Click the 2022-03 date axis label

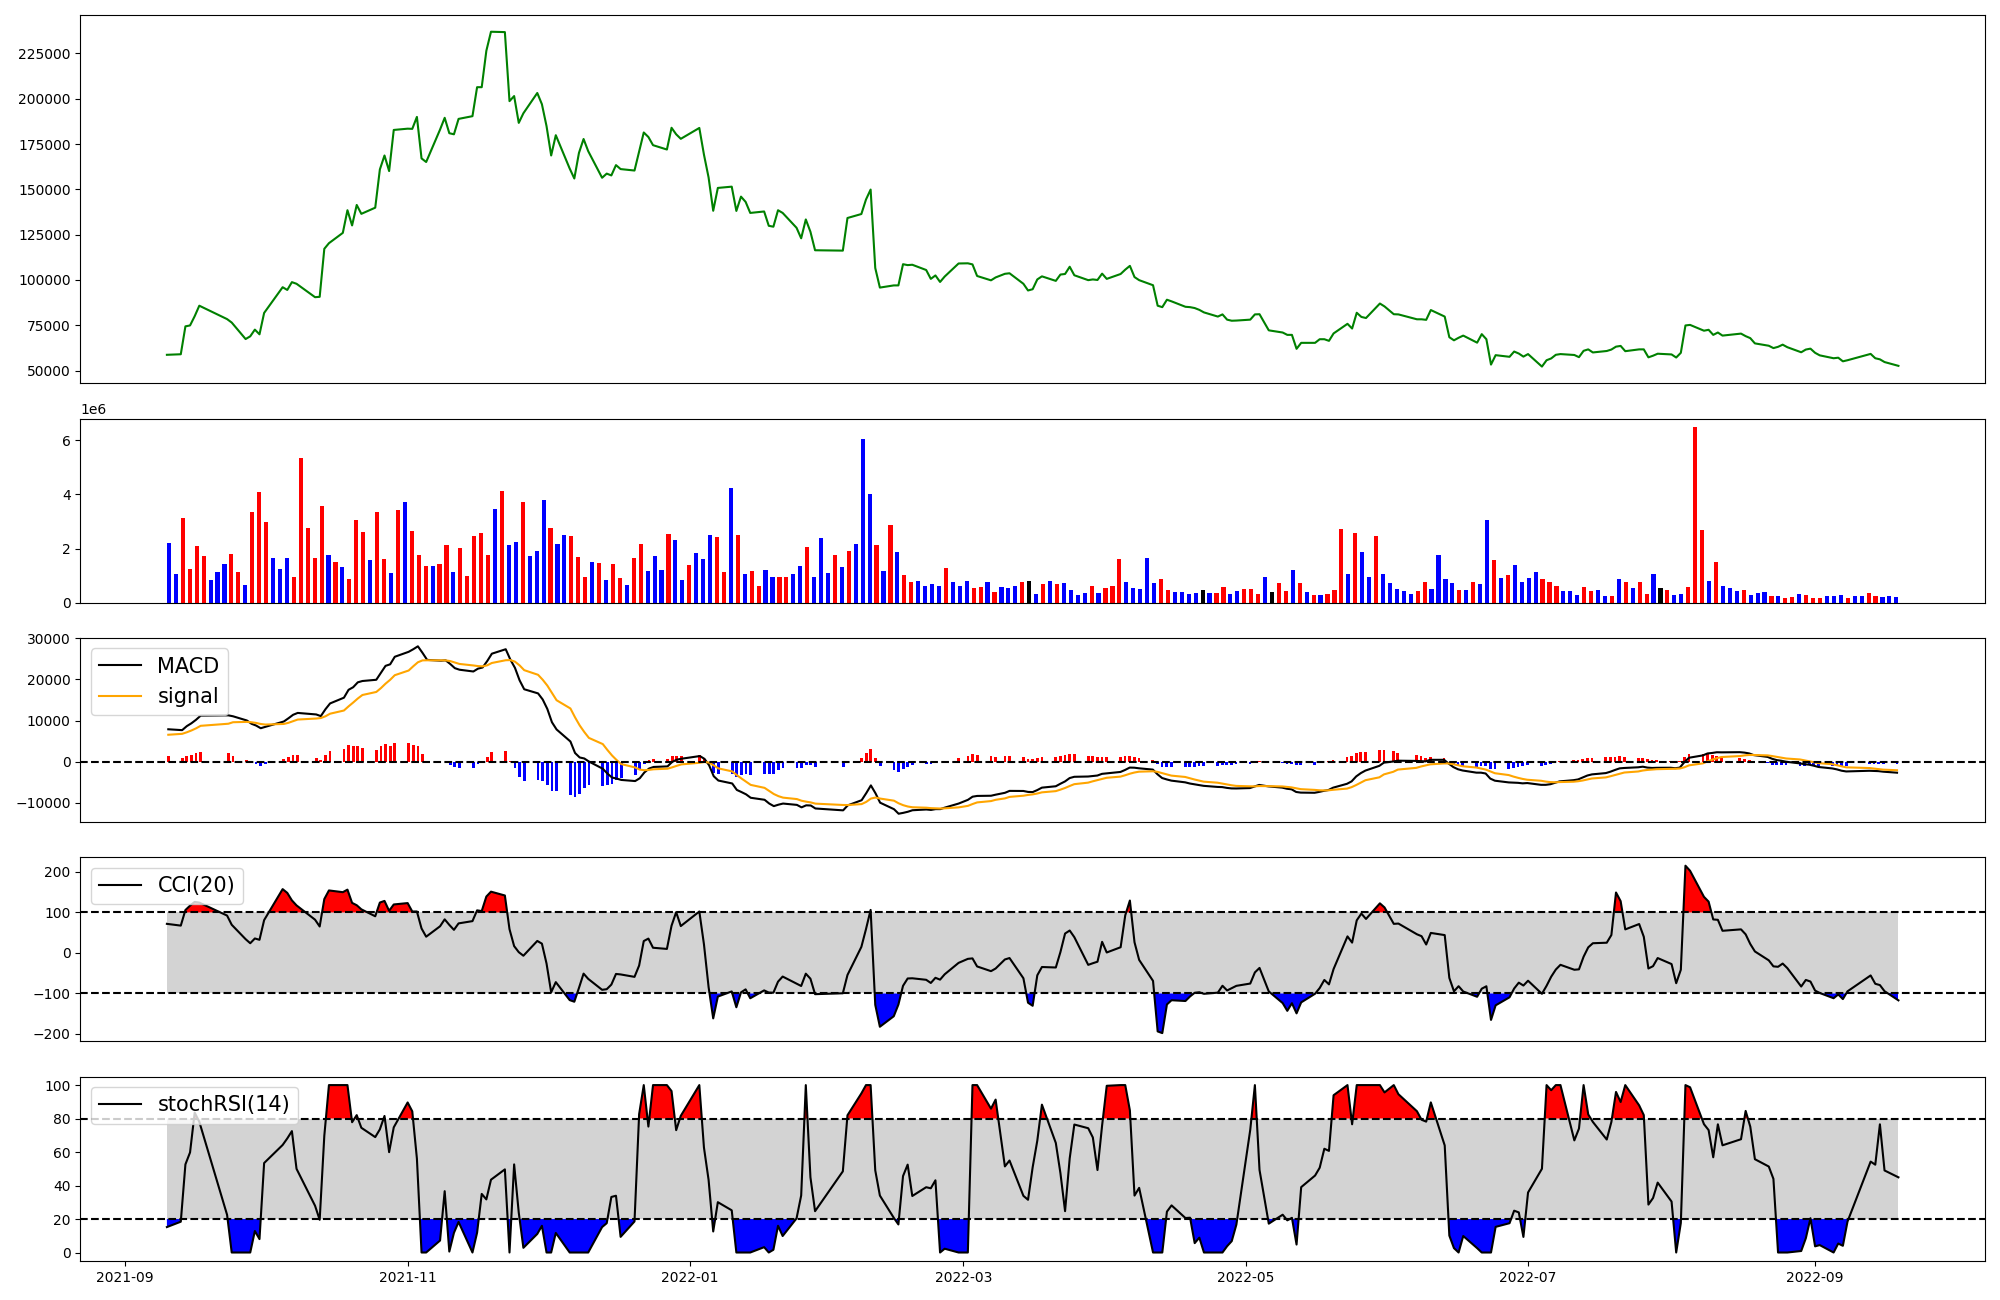(963, 1277)
